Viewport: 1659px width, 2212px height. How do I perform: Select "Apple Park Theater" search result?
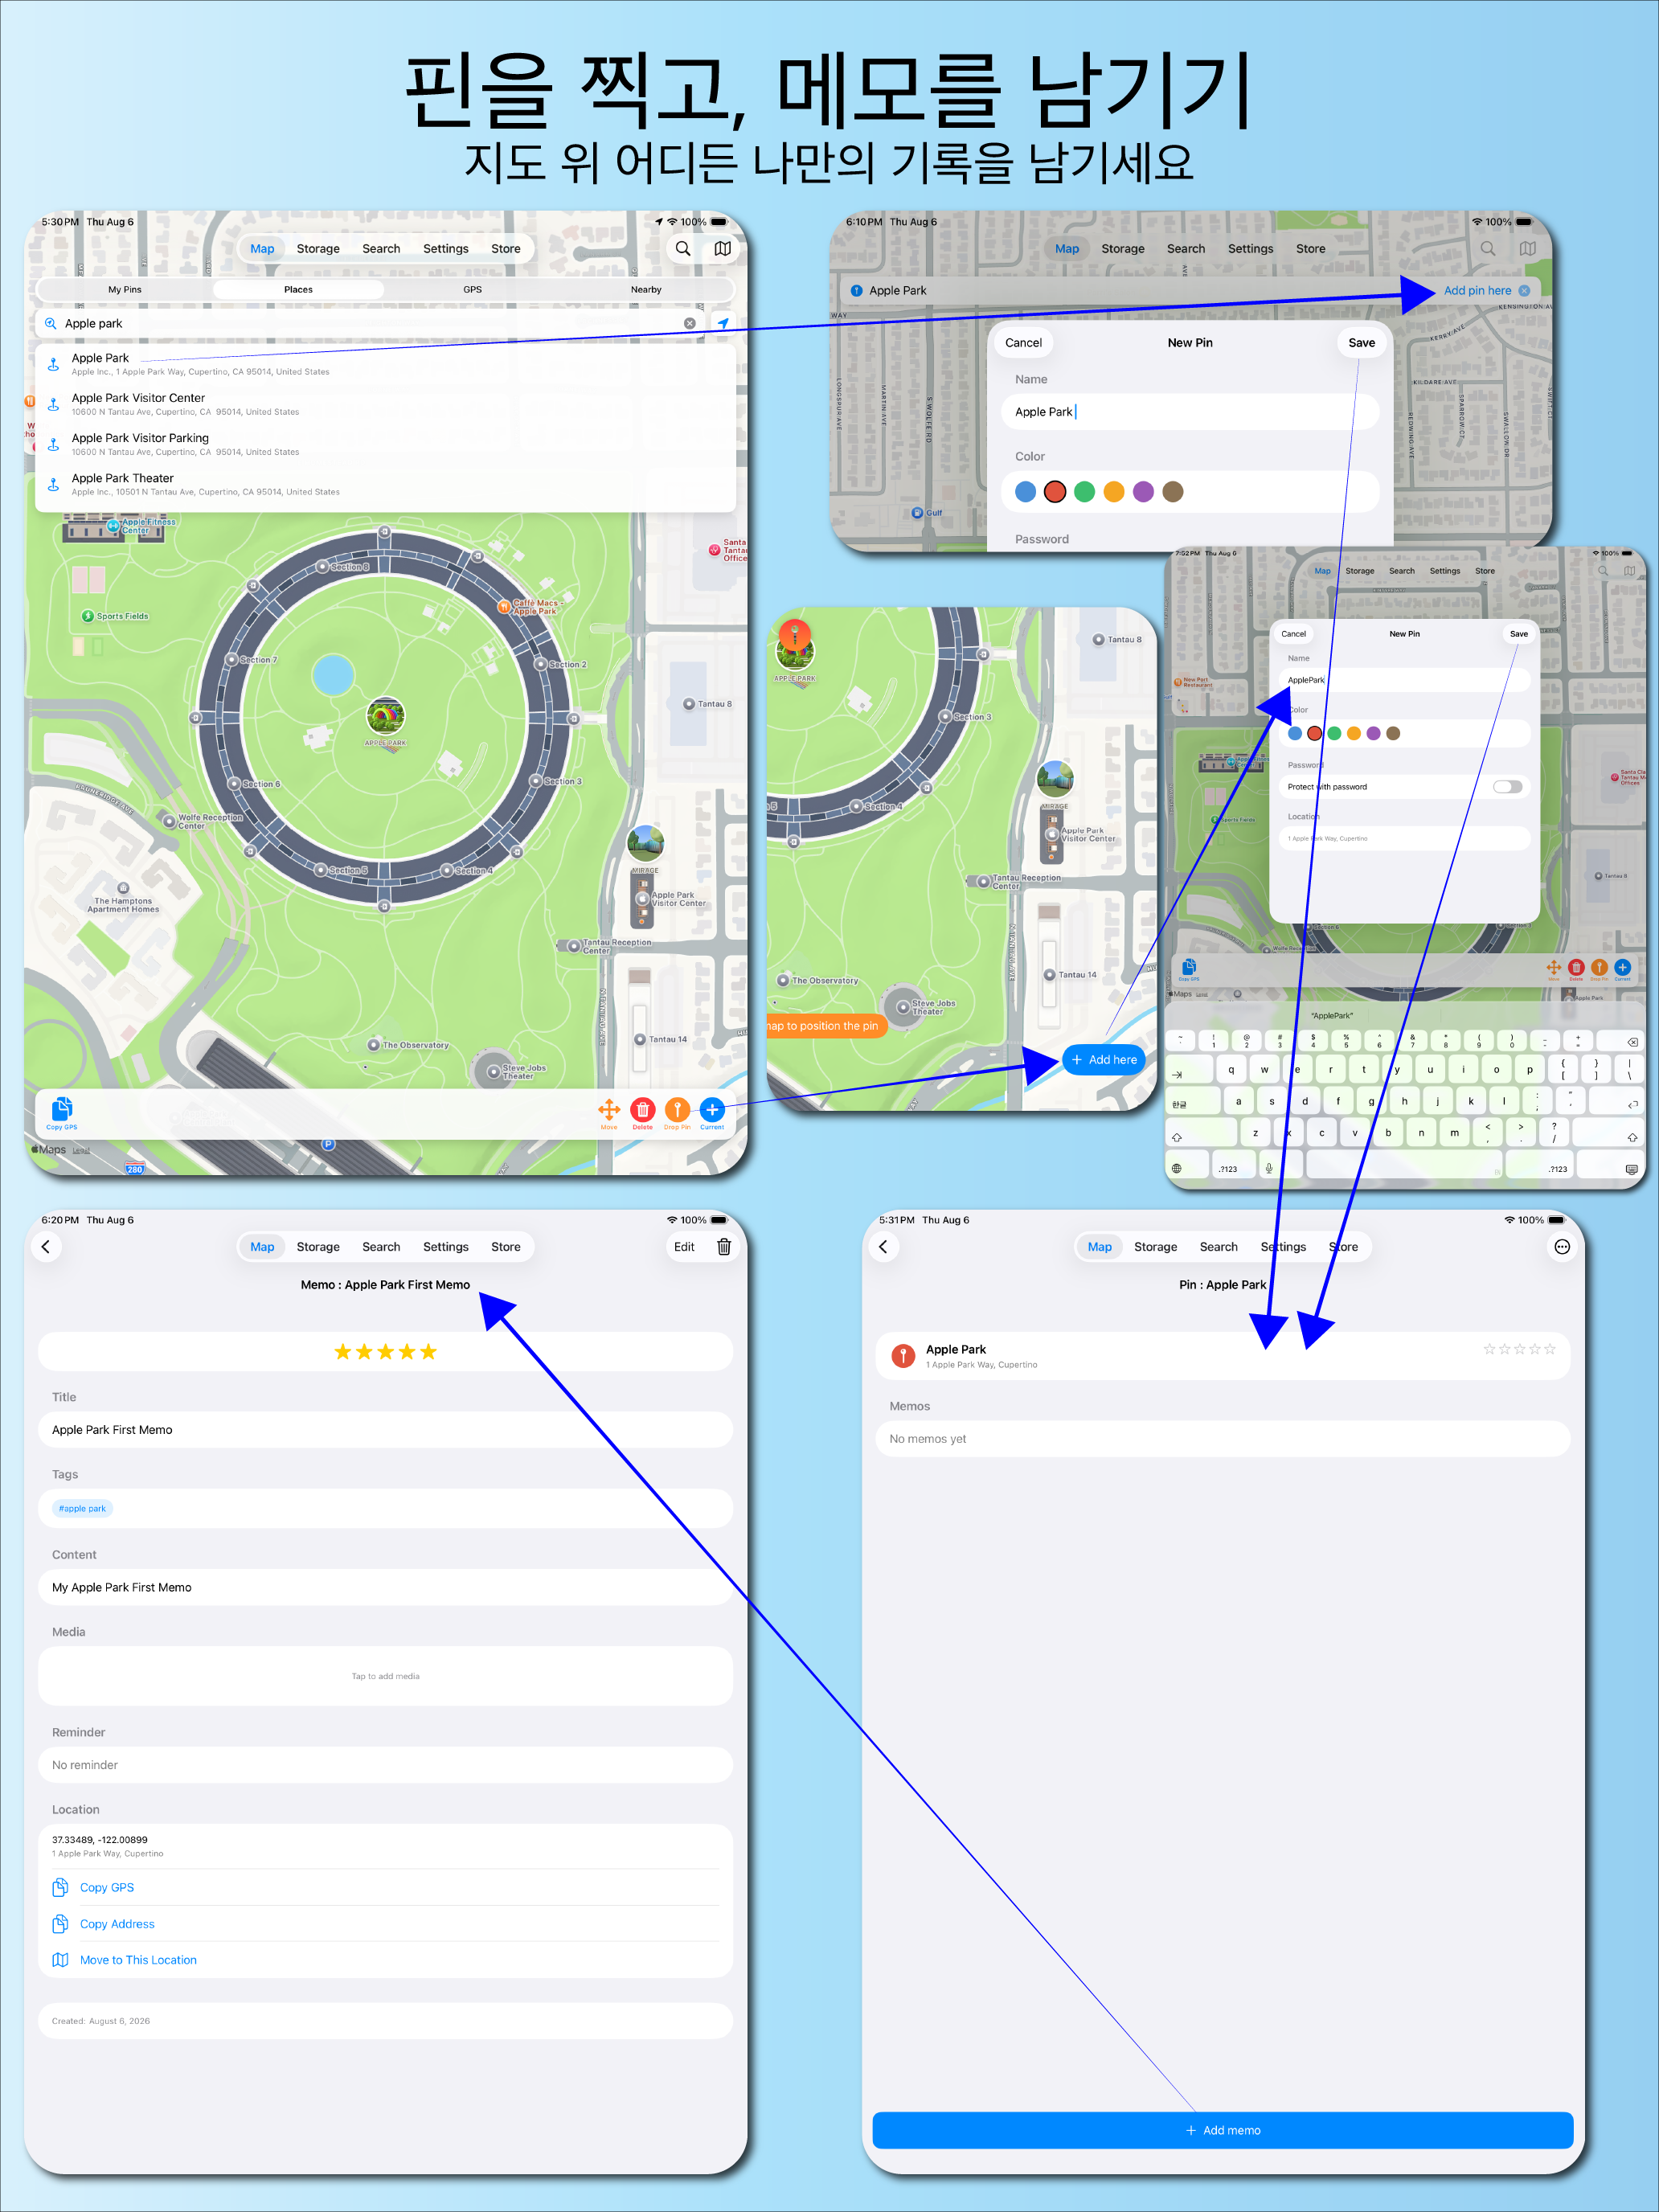pyautogui.click(x=385, y=484)
